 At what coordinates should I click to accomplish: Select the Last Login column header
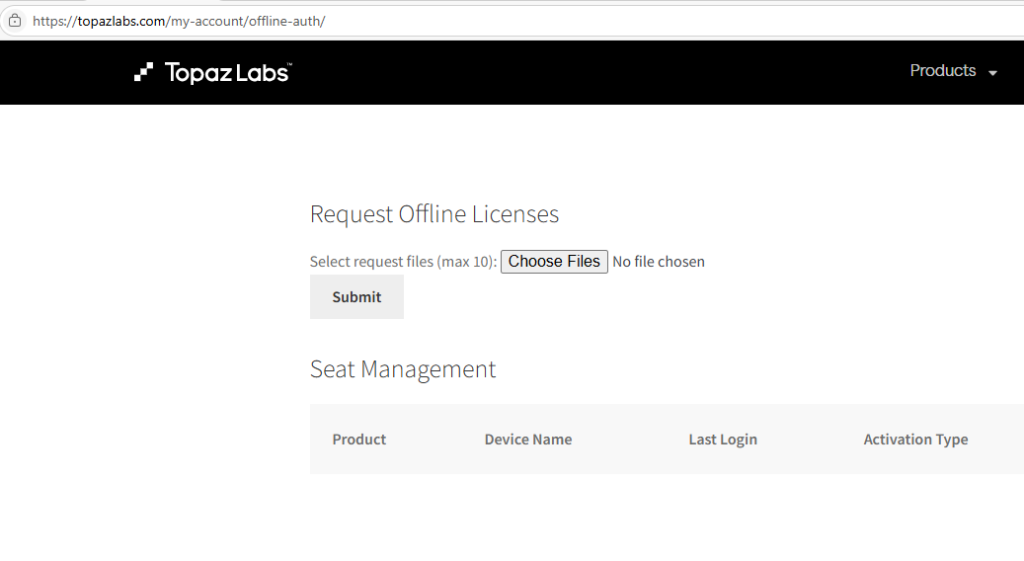[722, 440]
